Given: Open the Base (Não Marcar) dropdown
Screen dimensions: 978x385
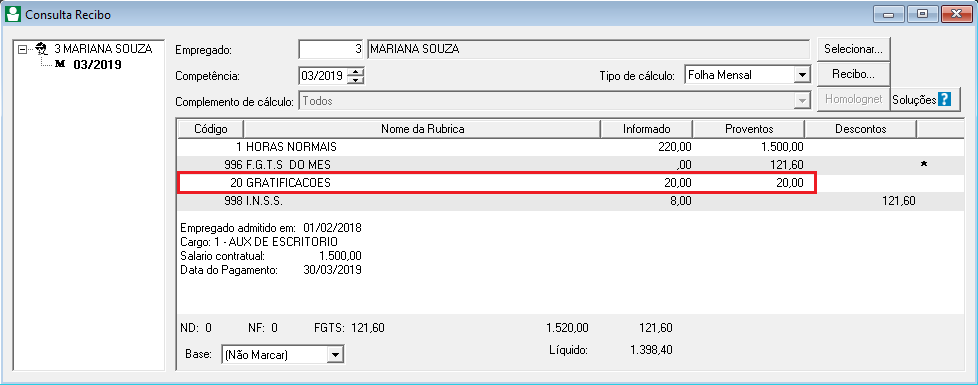Looking at the screenshot, I should 336,354.
